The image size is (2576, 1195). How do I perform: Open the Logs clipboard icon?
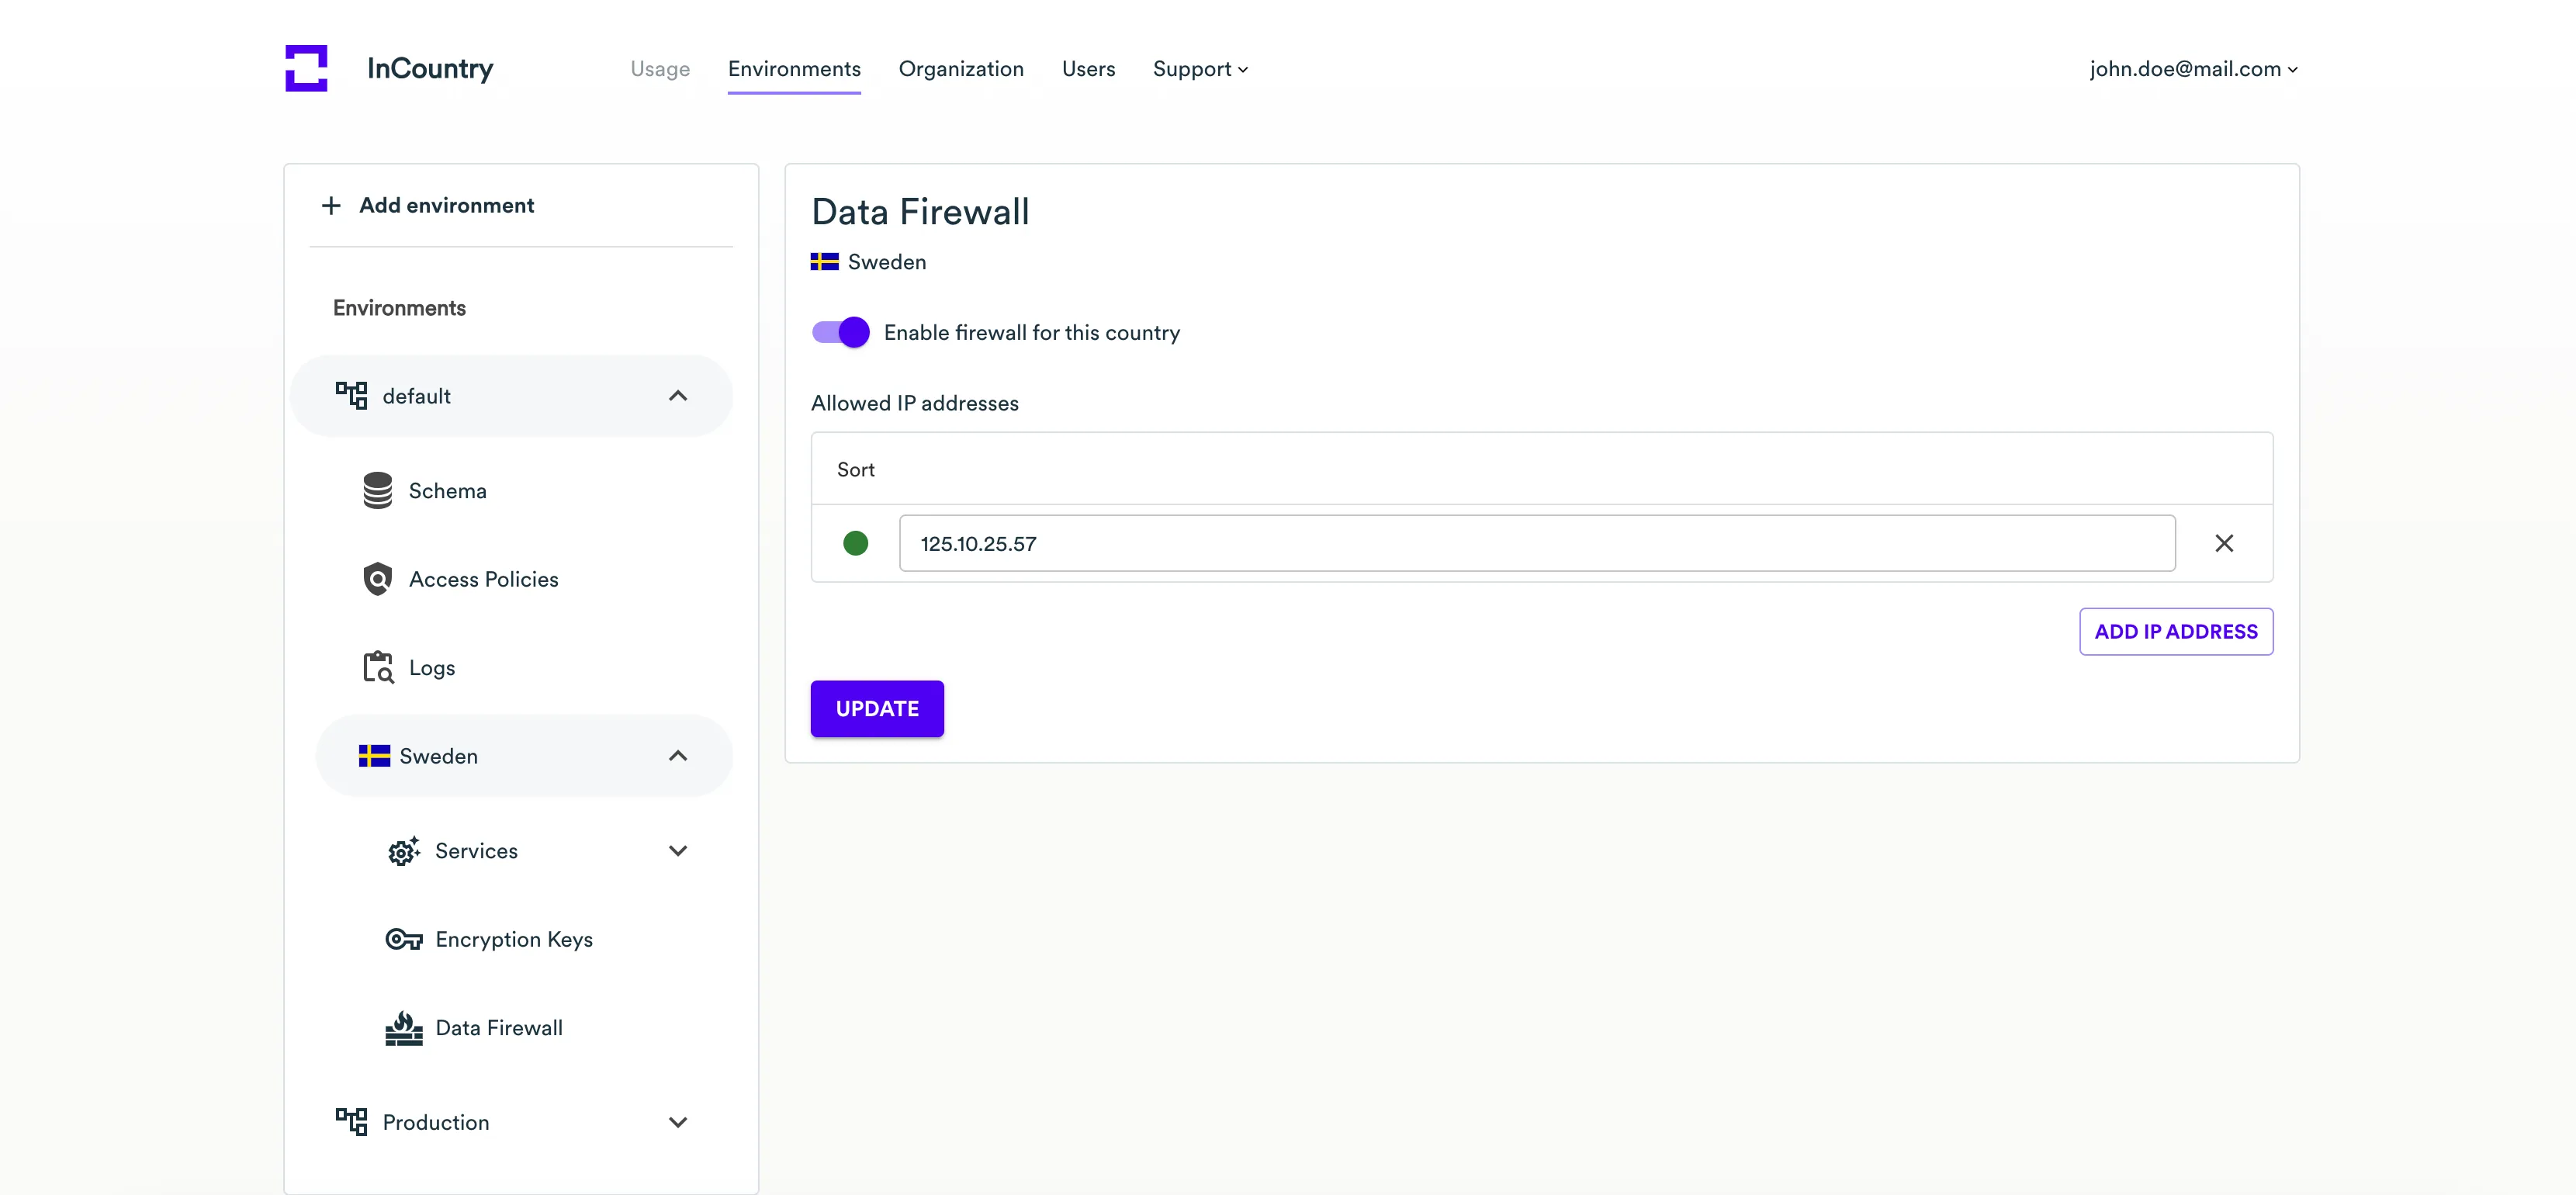coord(377,667)
